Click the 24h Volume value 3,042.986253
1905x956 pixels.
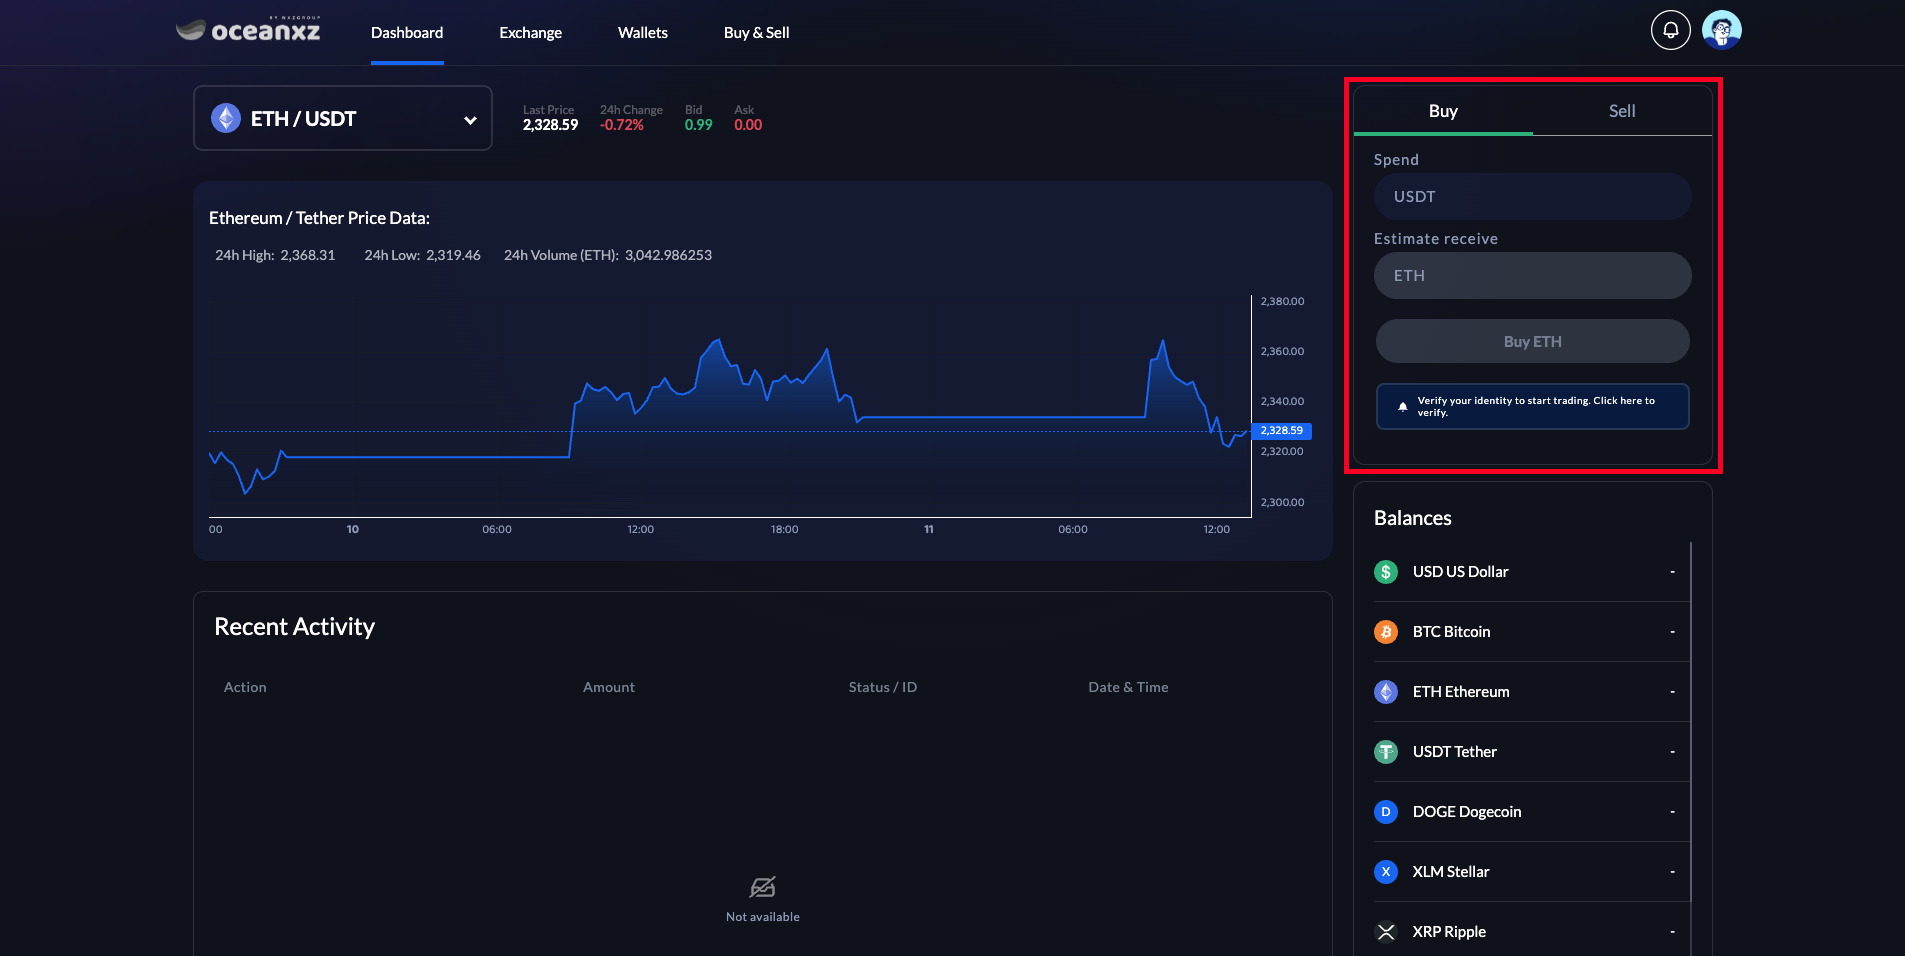(x=668, y=255)
